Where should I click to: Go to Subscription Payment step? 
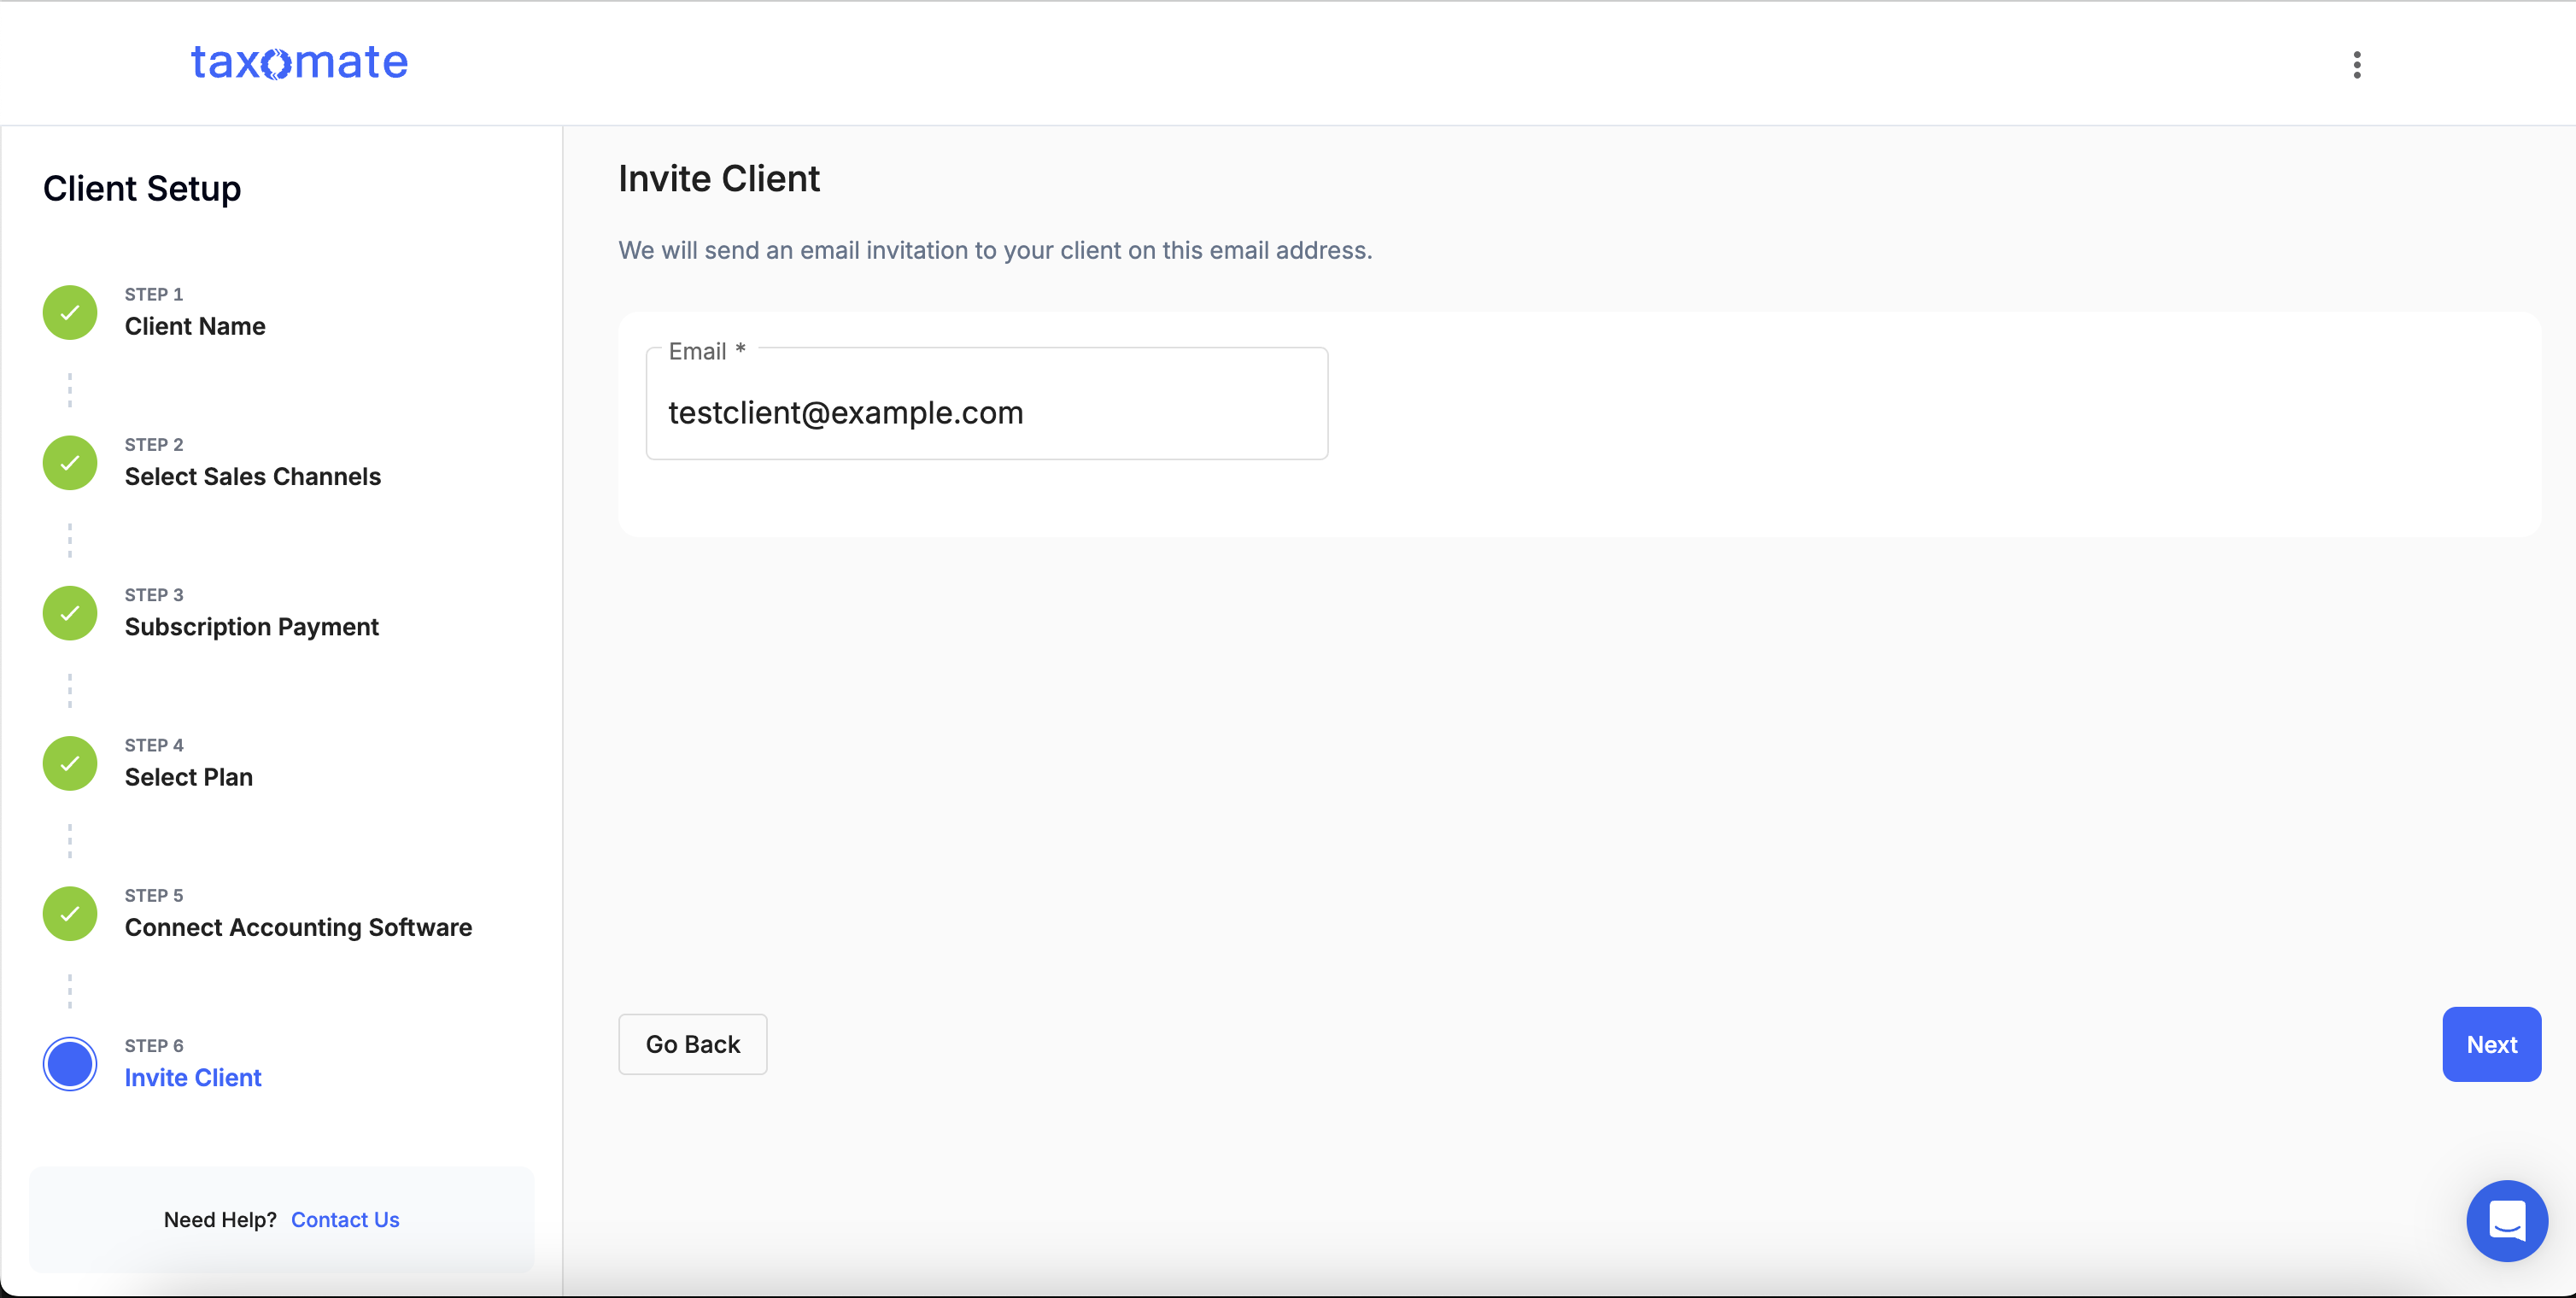[251, 627]
